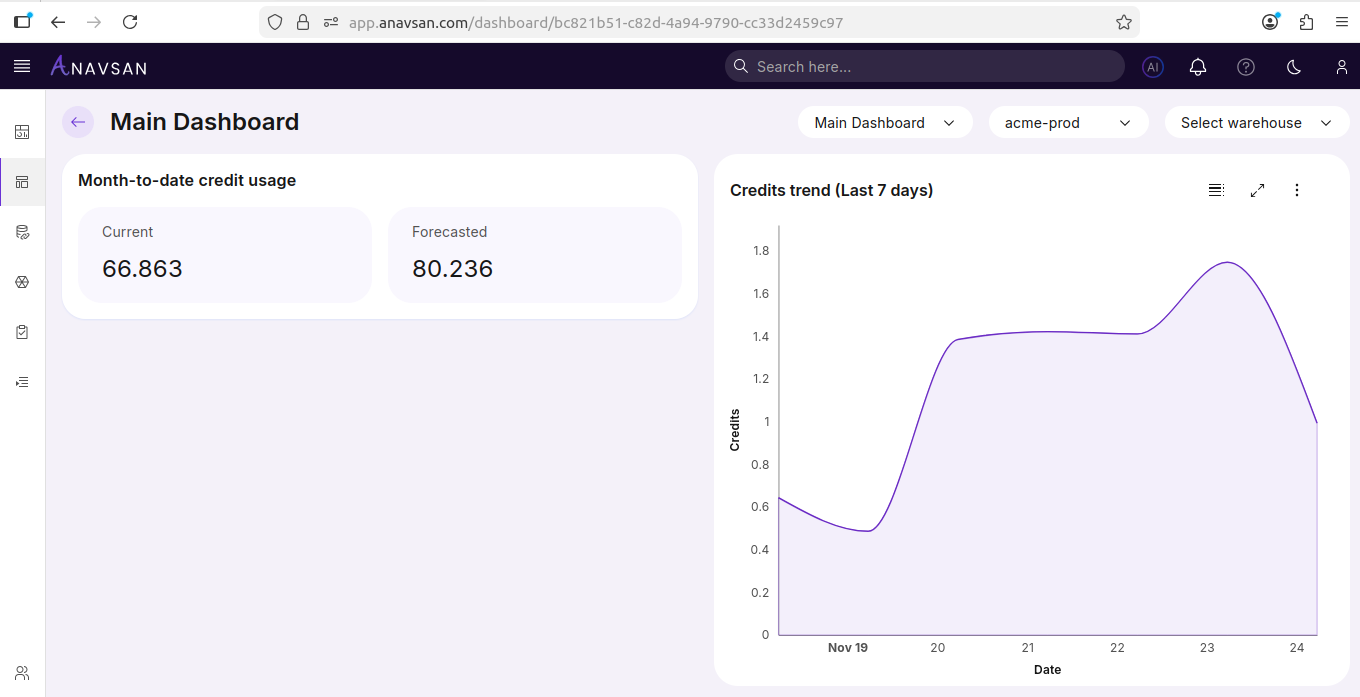Open the query list sidebar icon
Image resolution: width=1360 pixels, height=697 pixels.
pyautogui.click(x=22, y=381)
